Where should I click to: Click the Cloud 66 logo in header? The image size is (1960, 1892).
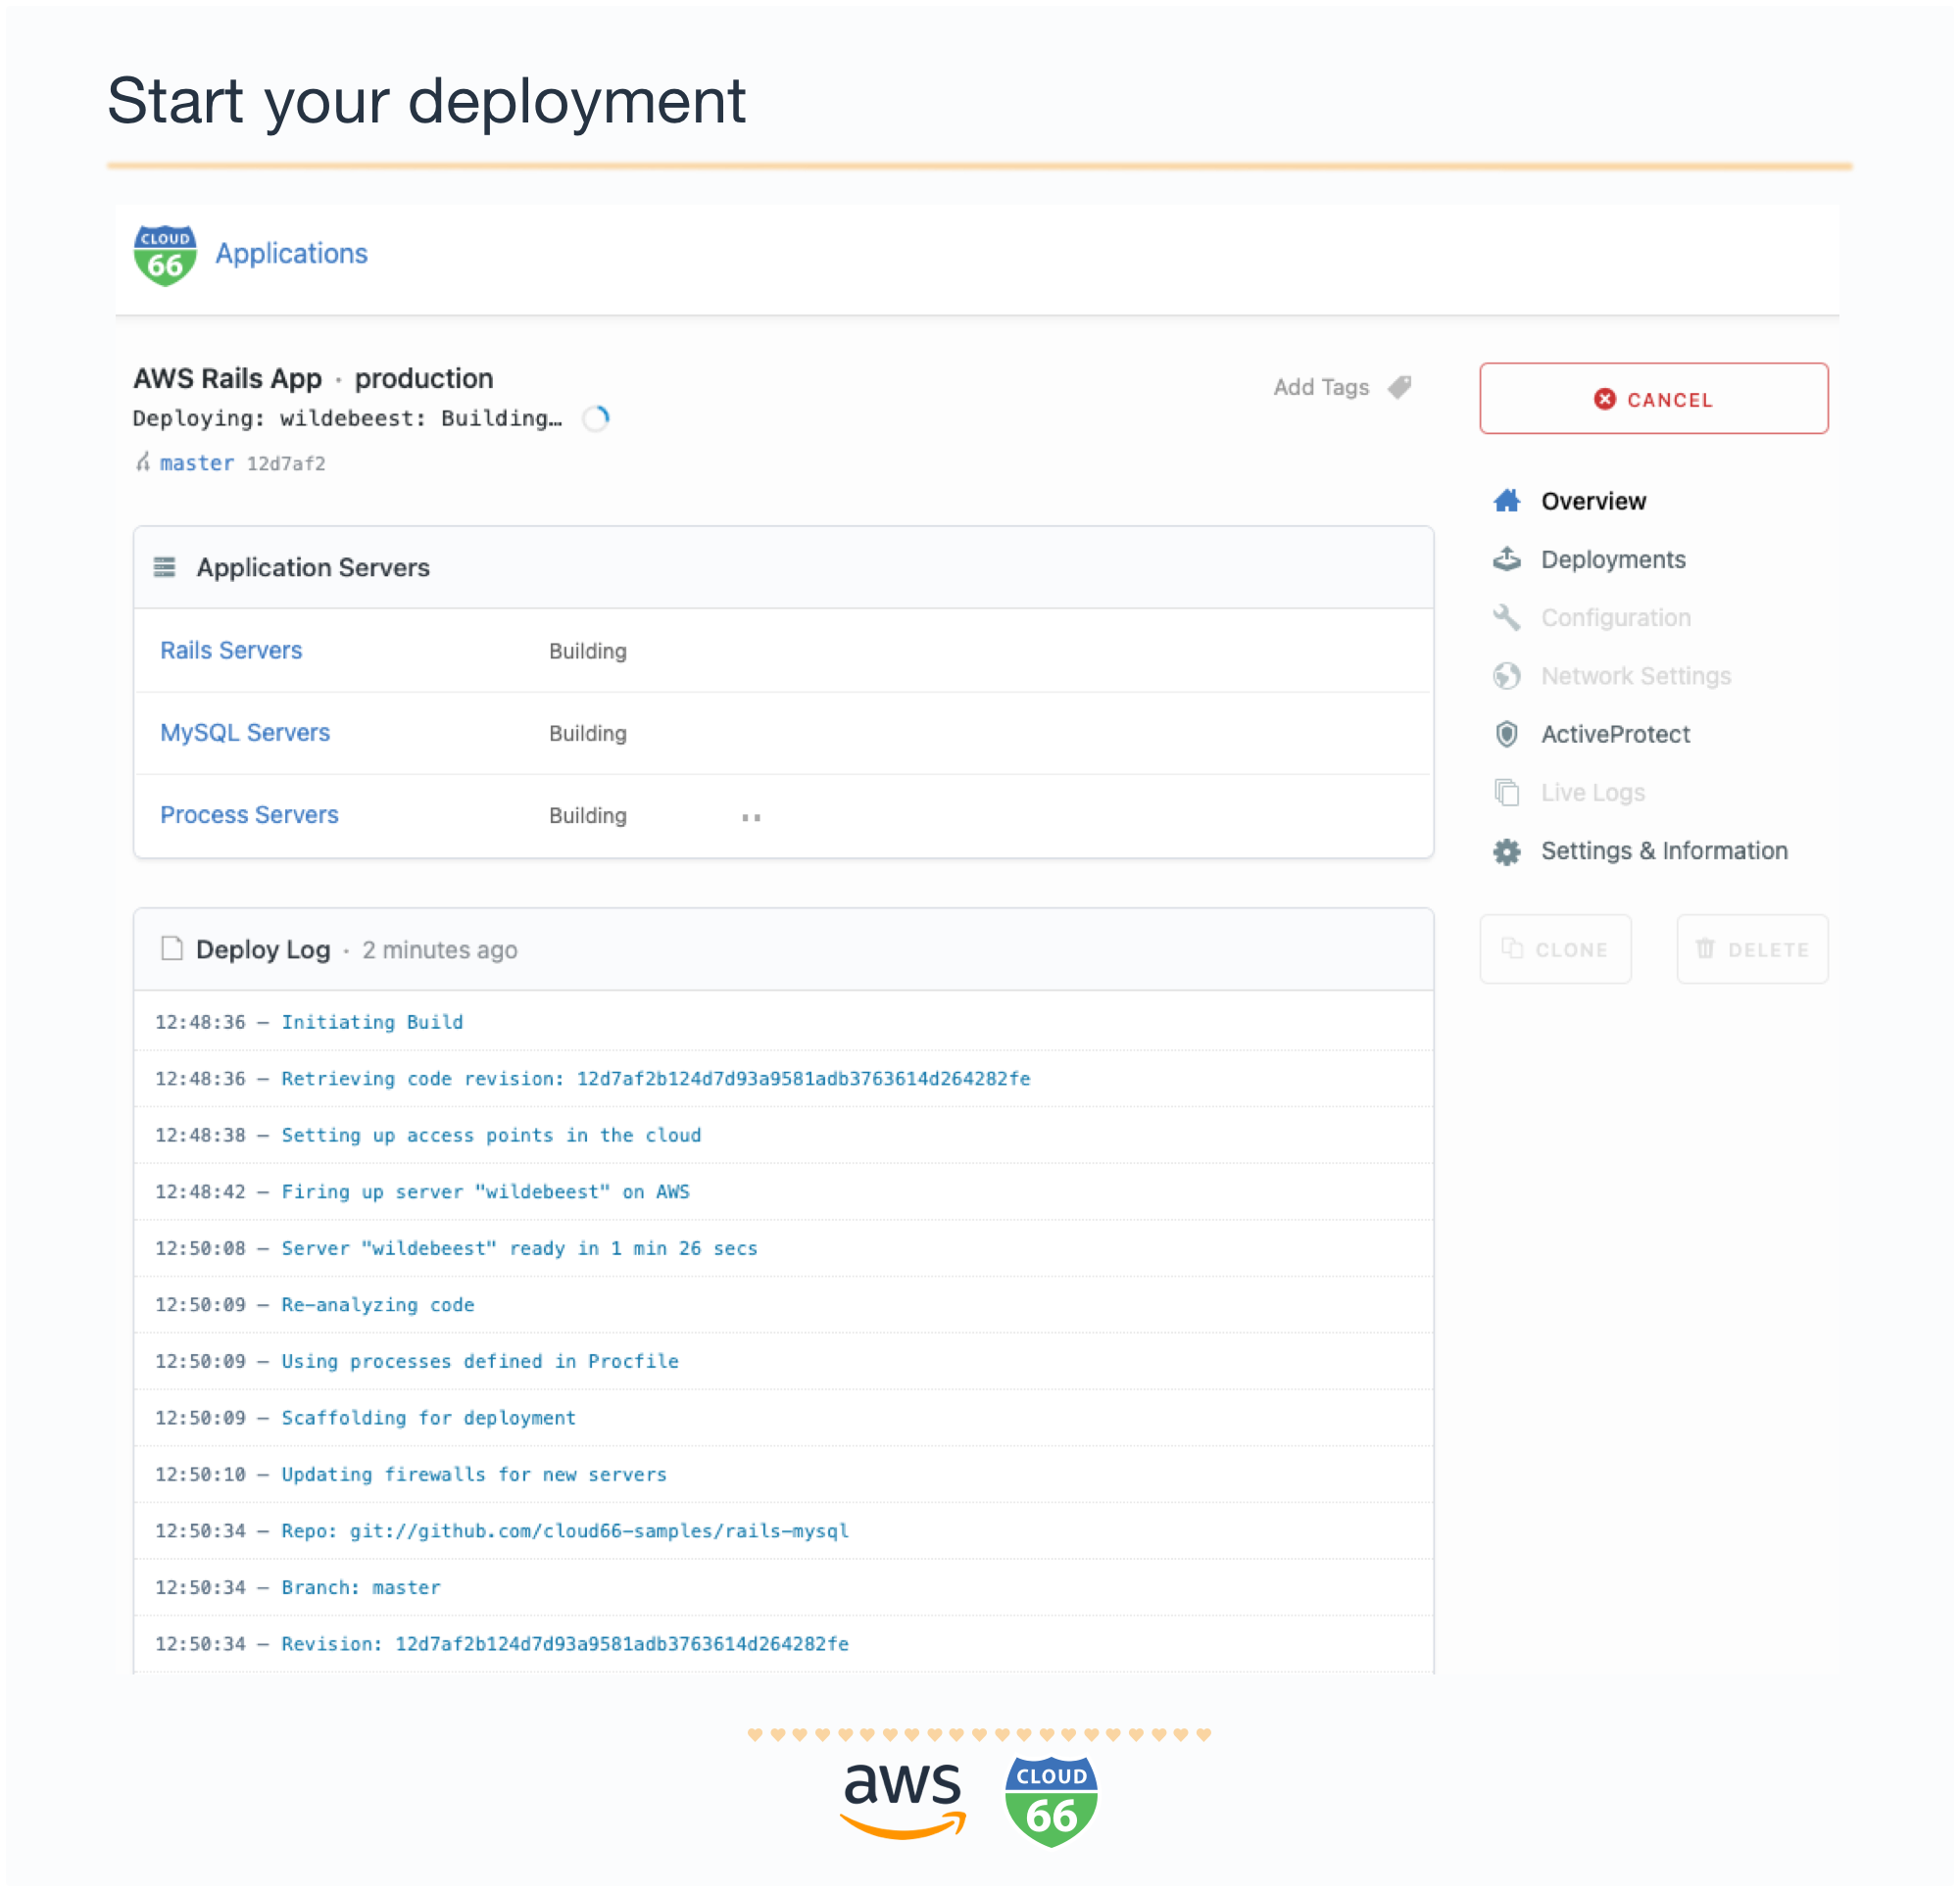coord(165,255)
